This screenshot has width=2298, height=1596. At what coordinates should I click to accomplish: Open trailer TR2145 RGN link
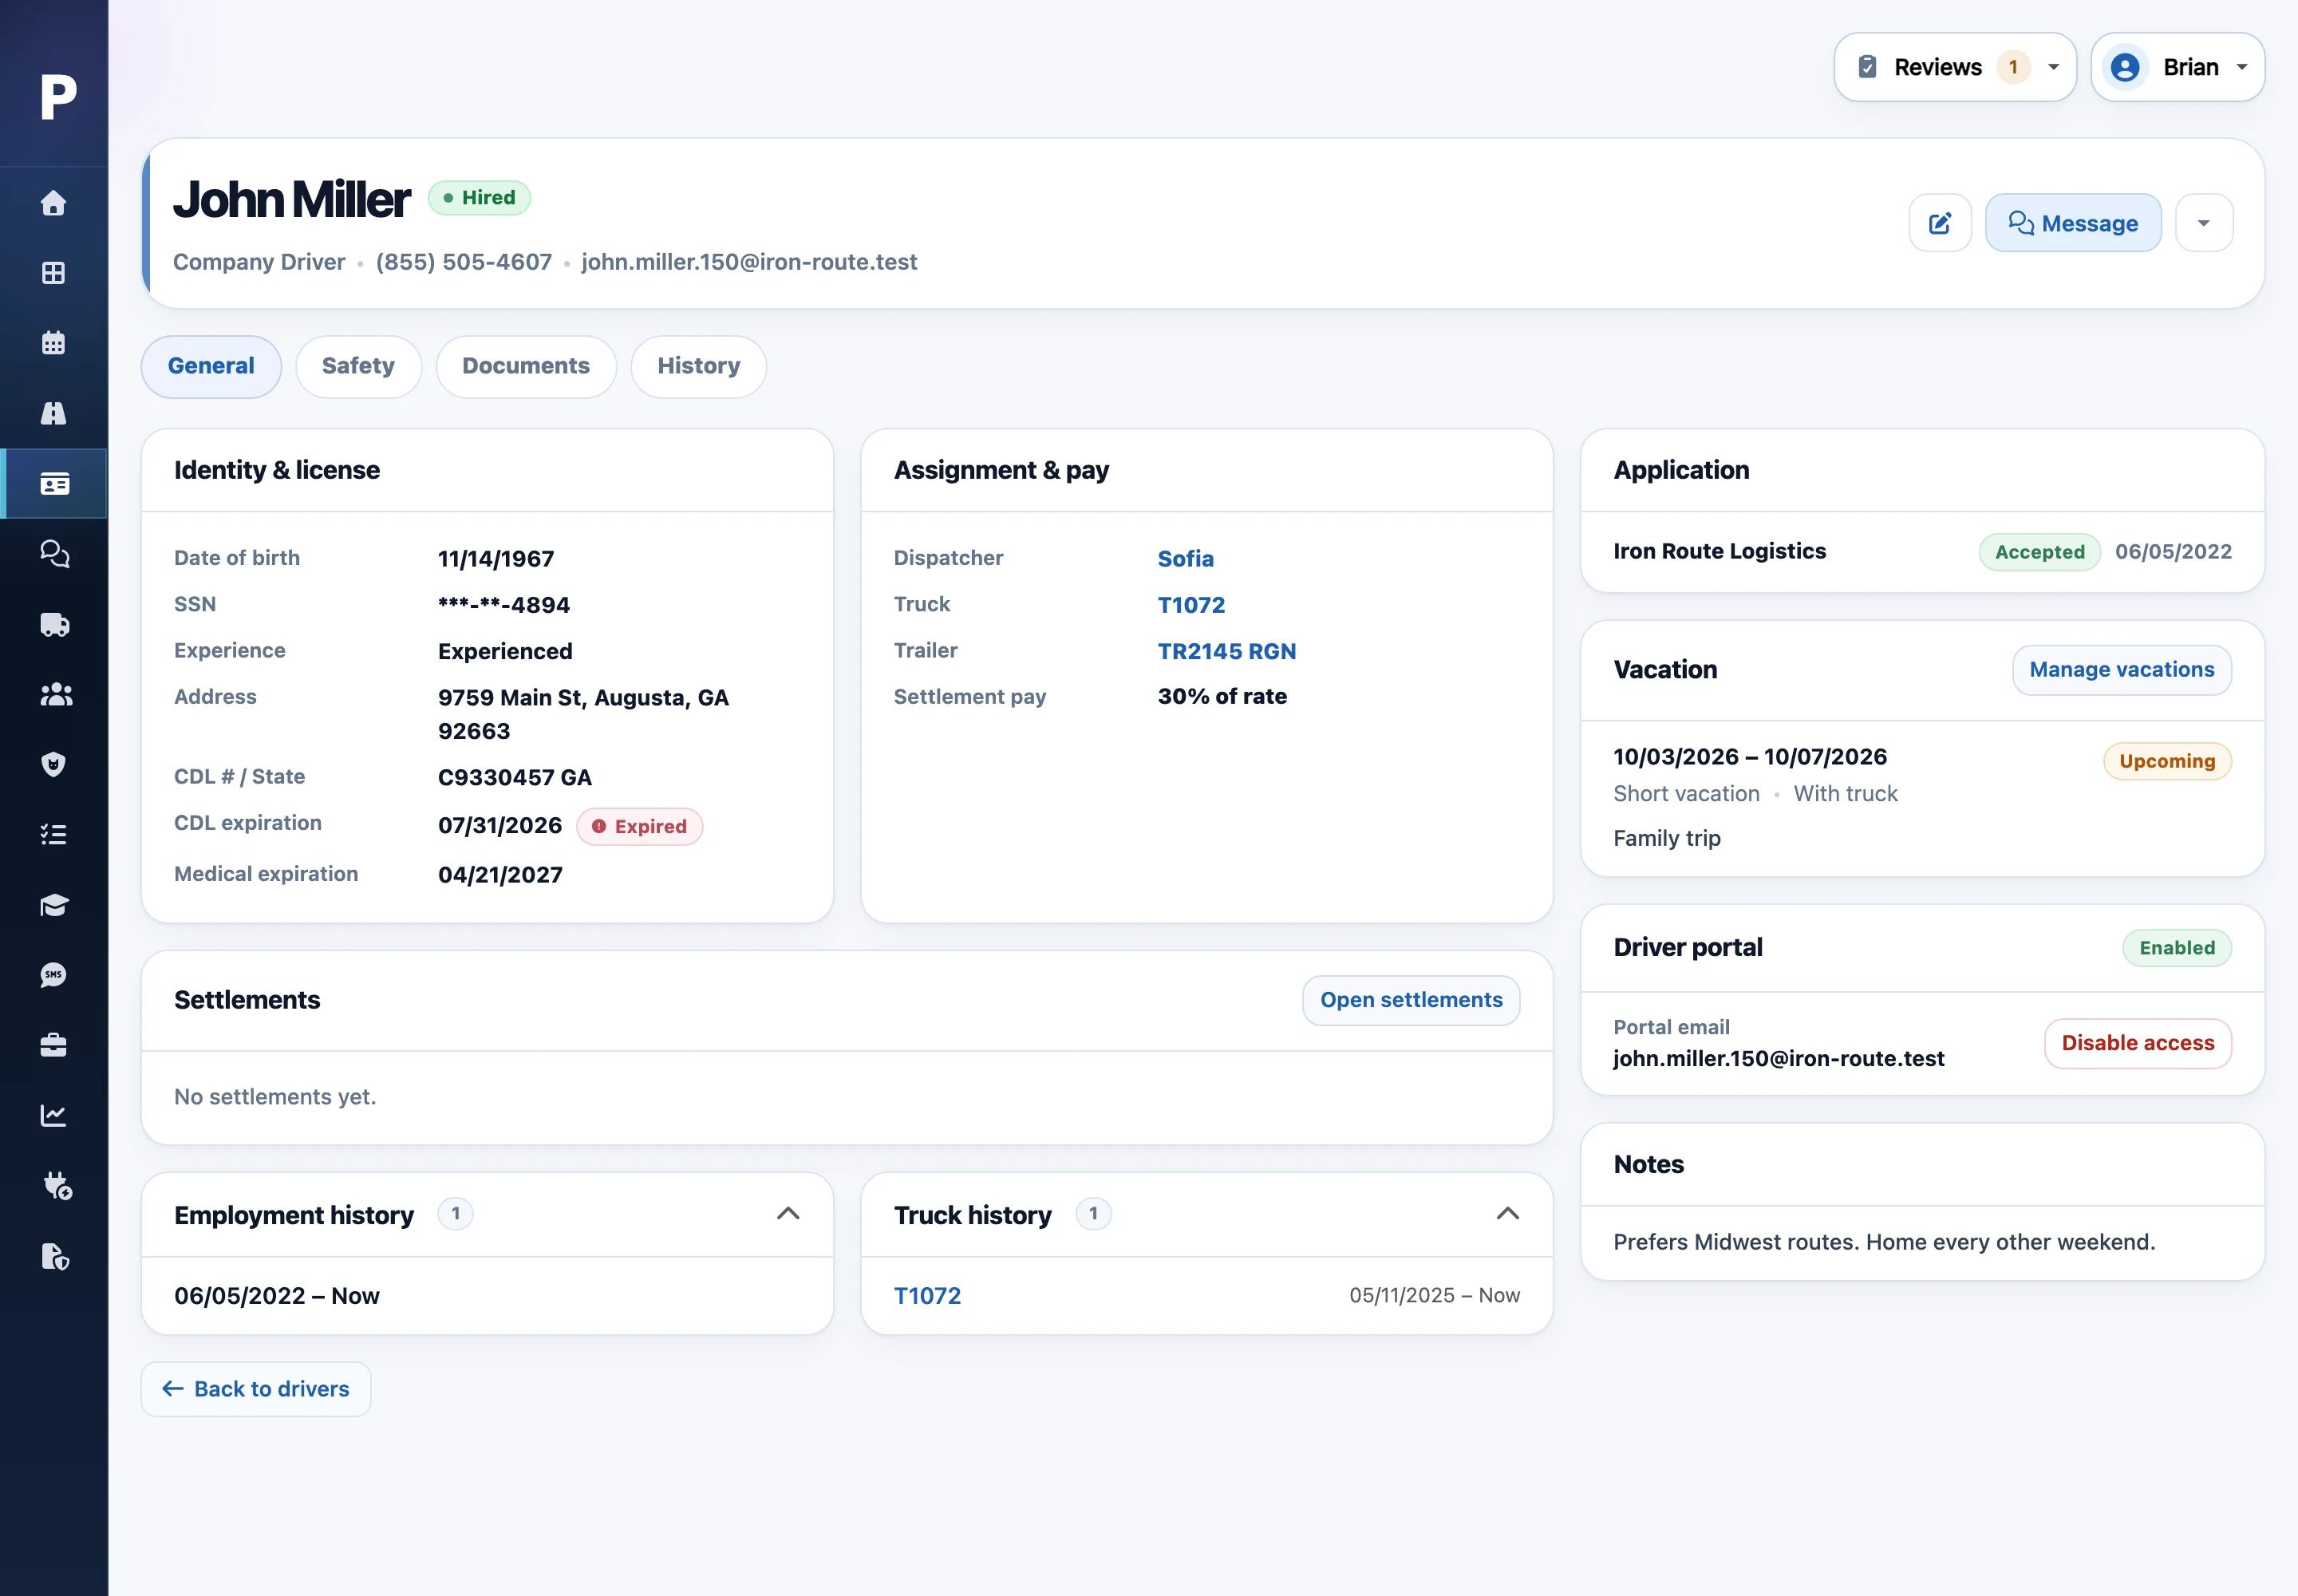point(1227,651)
